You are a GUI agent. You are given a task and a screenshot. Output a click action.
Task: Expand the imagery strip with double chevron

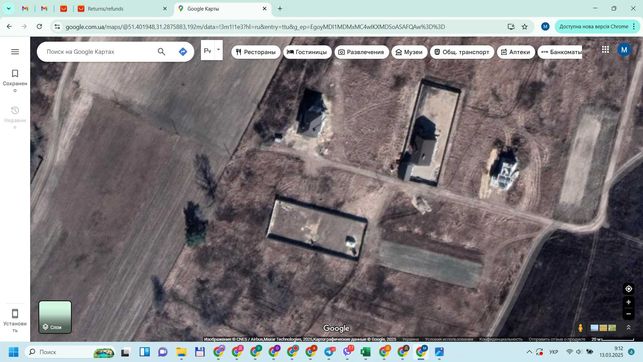[628, 328]
